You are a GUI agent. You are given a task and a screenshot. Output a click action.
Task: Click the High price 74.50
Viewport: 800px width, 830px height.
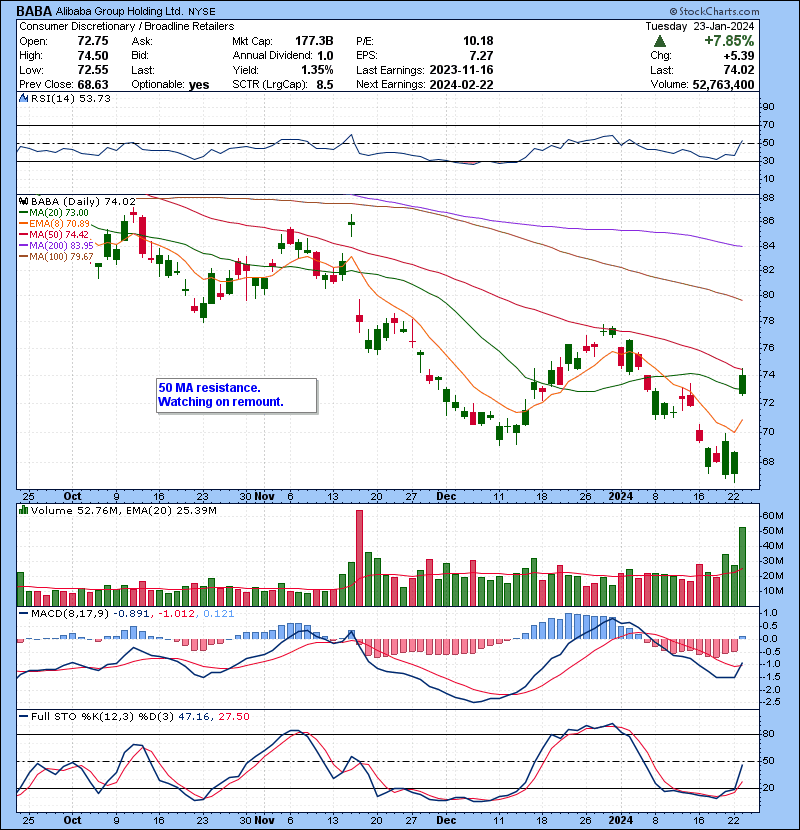[x=93, y=56]
